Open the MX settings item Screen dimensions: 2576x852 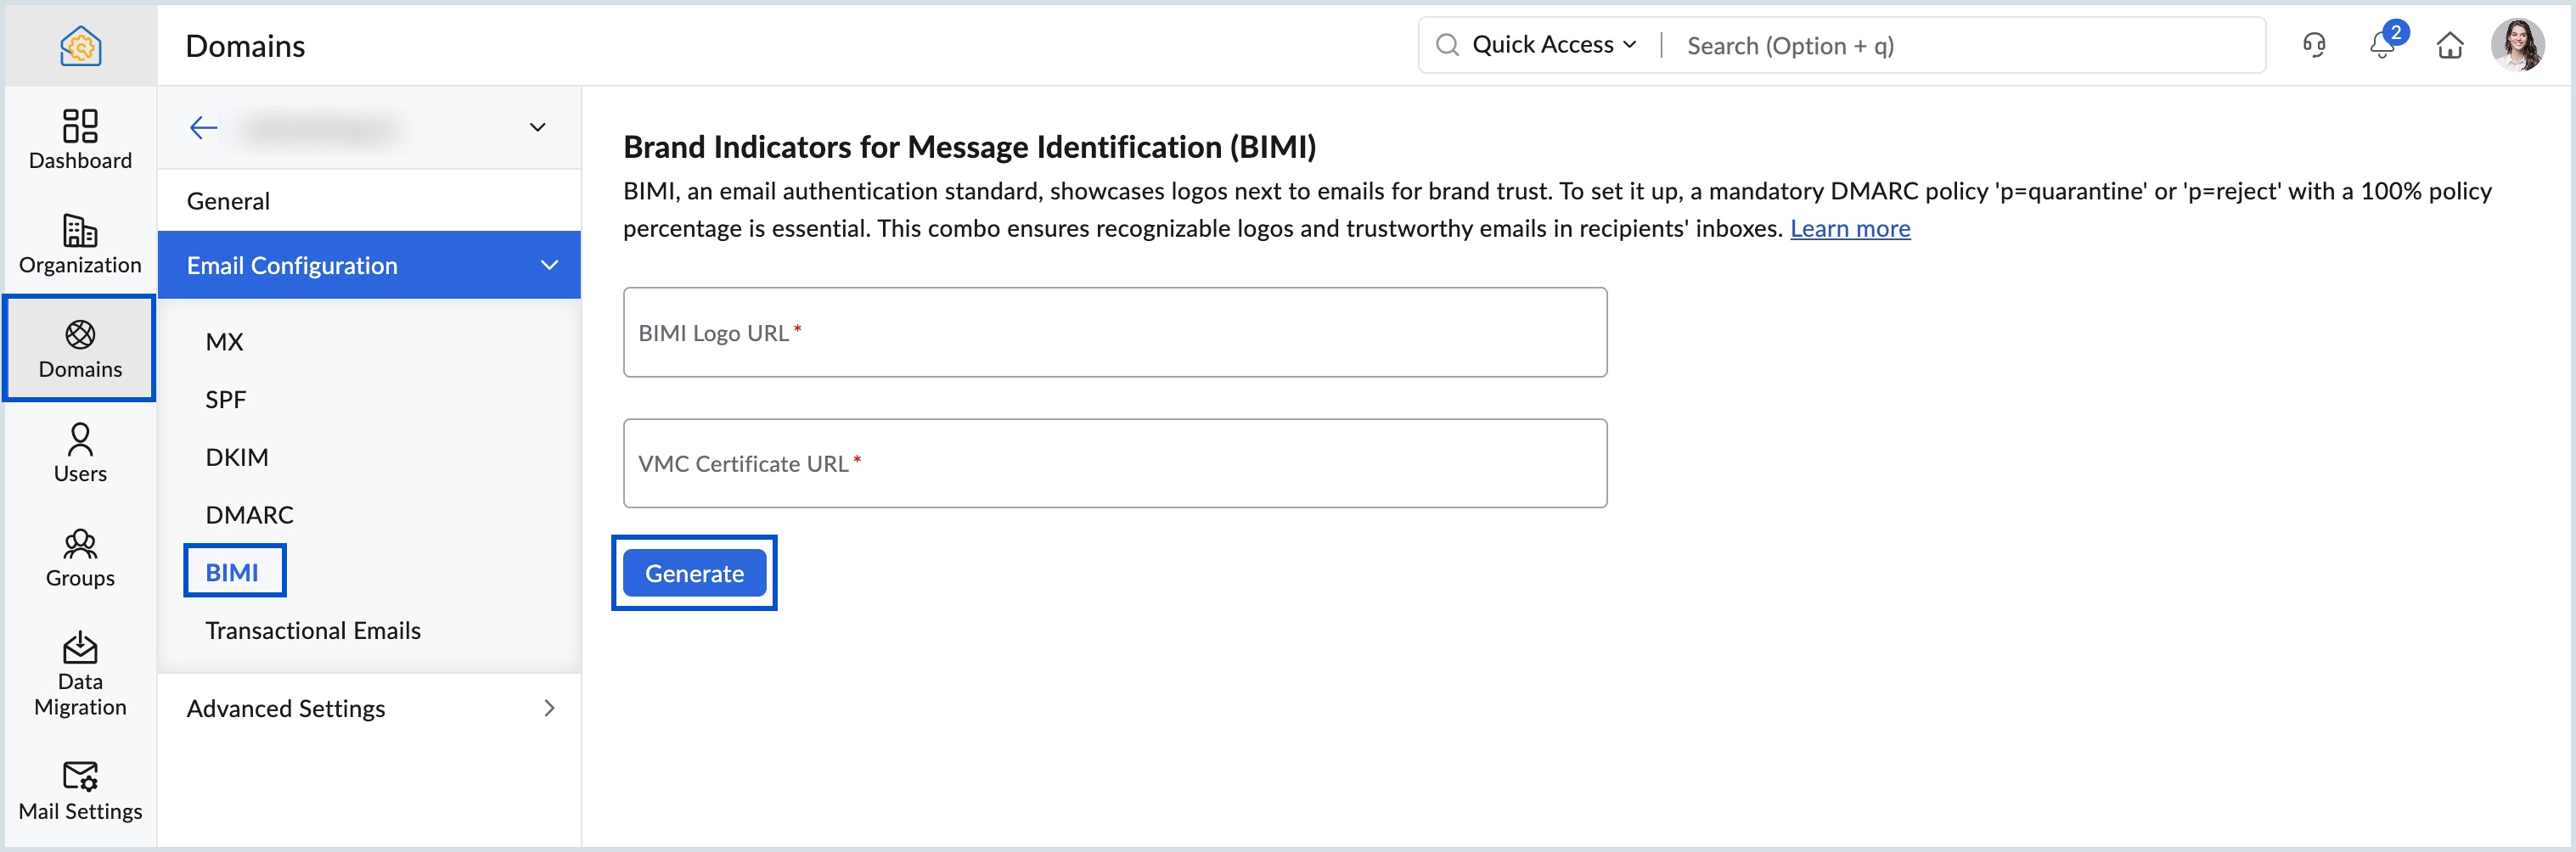(x=224, y=342)
